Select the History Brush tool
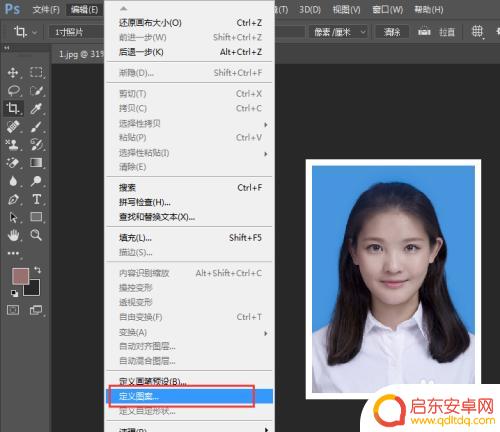Screen dimensions: 500x432 click(x=36, y=145)
